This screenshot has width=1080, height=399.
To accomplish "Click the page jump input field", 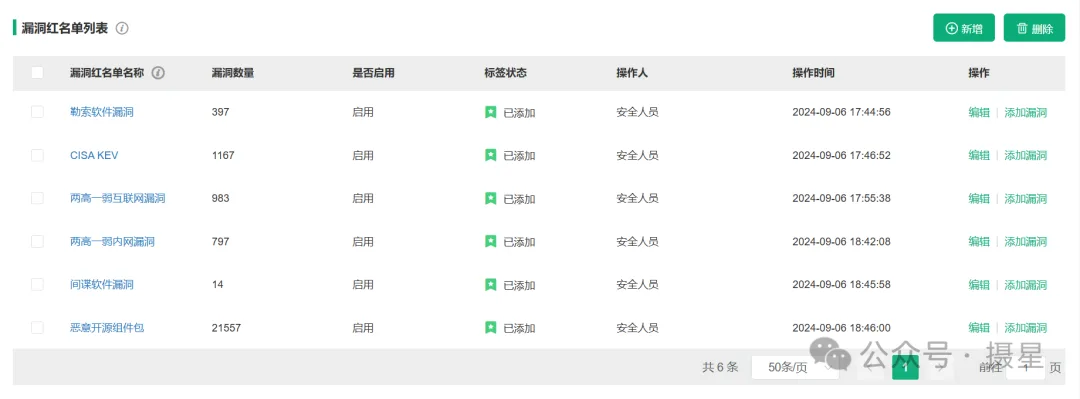I will [x=1026, y=368].
